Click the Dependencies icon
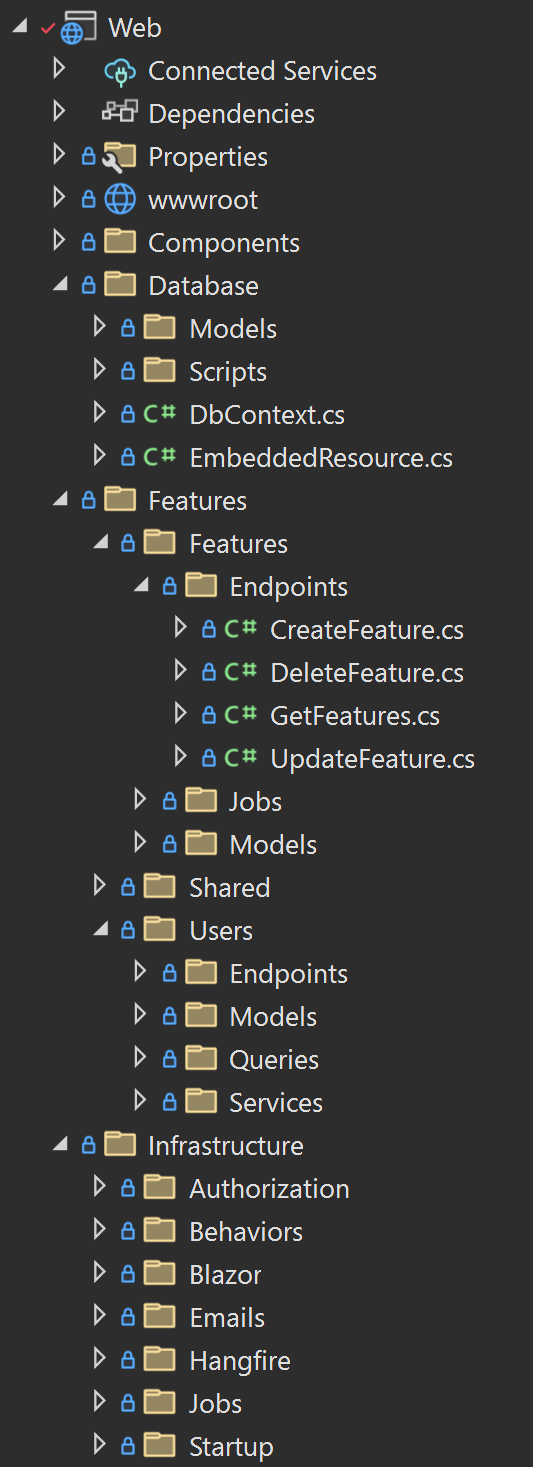 [119, 113]
